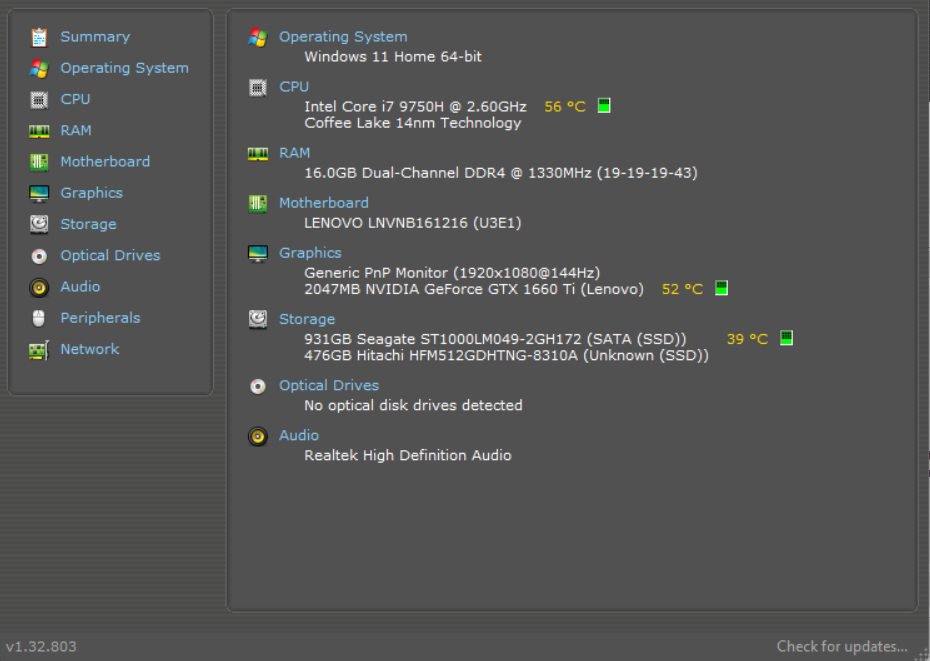Click the CPU chip icon in sidebar
The image size is (930, 661).
click(x=39, y=100)
